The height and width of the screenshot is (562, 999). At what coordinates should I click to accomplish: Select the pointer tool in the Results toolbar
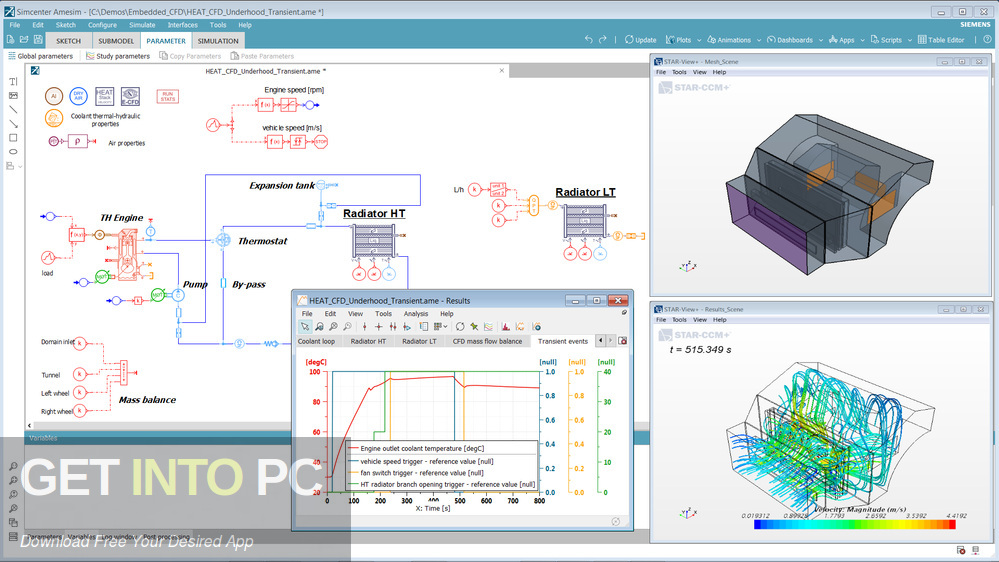pos(305,326)
